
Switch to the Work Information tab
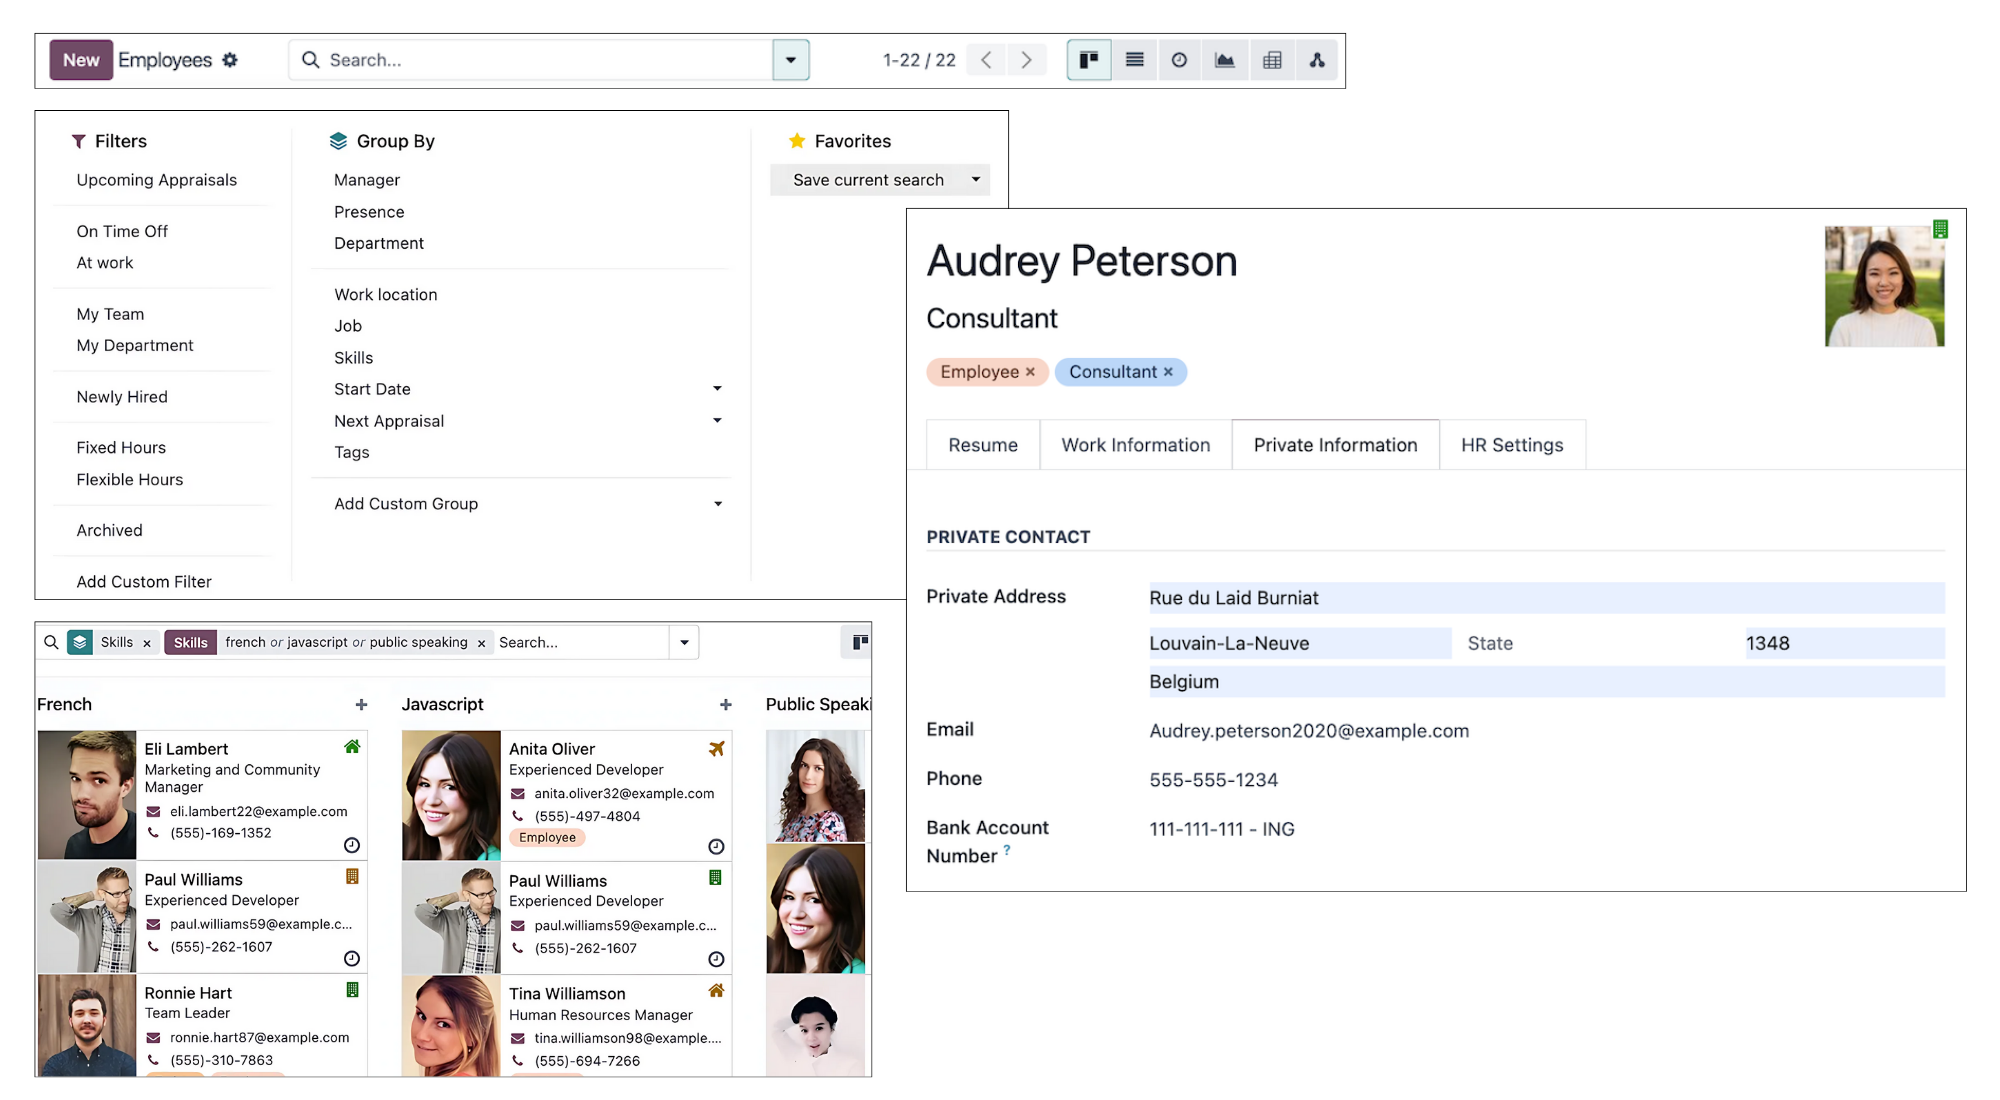[x=1135, y=445]
